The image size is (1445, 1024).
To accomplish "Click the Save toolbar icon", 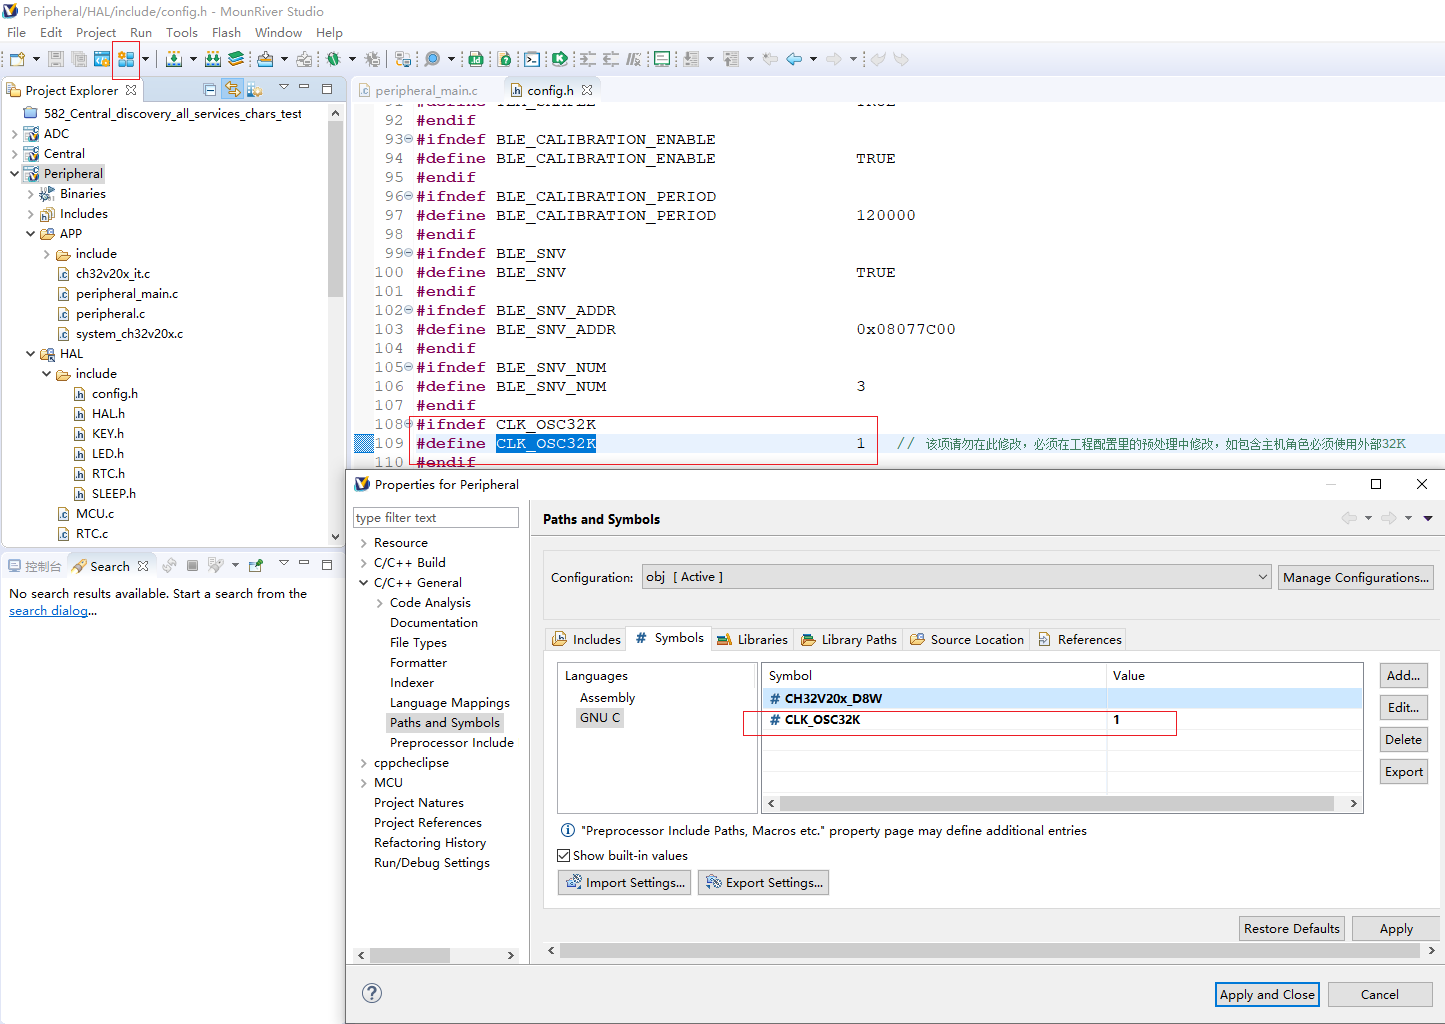I will [x=56, y=59].
